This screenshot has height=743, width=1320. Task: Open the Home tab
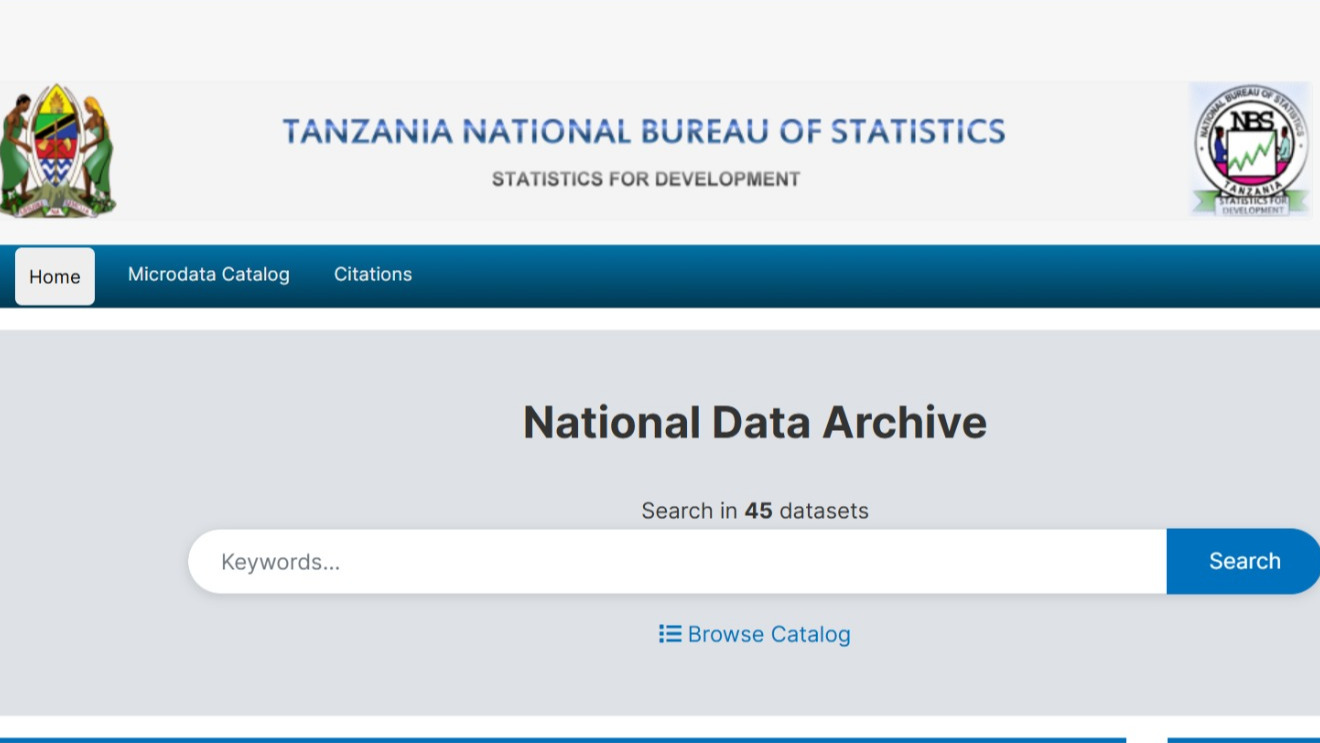(55, 276)
